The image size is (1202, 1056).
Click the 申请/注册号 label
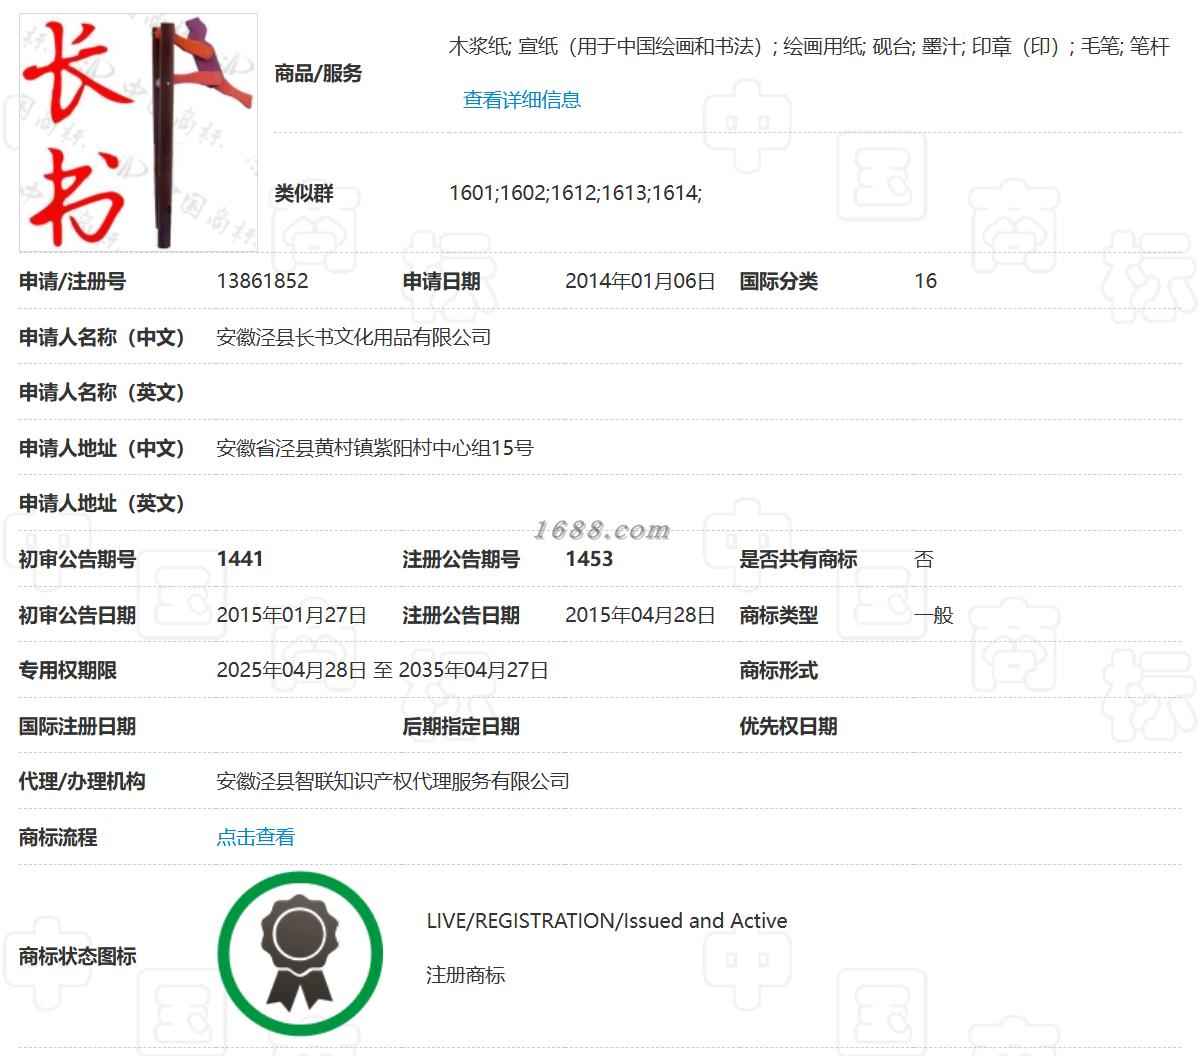(73, 281)
